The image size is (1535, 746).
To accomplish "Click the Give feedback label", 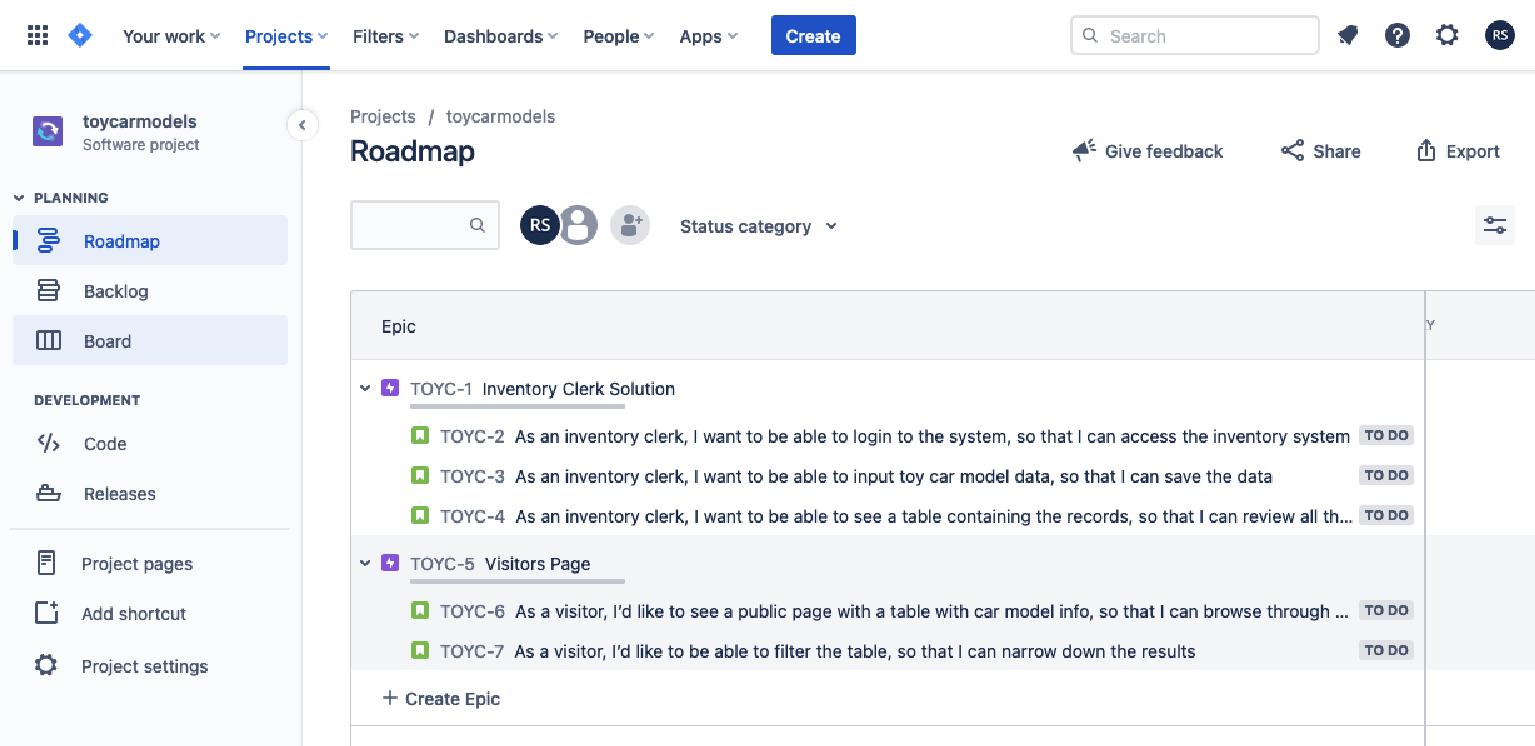I will click(x=1164, y=151).
